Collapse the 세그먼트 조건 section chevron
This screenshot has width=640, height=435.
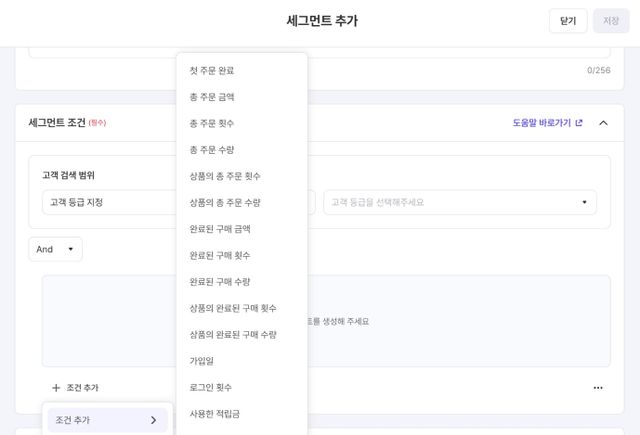603,123
